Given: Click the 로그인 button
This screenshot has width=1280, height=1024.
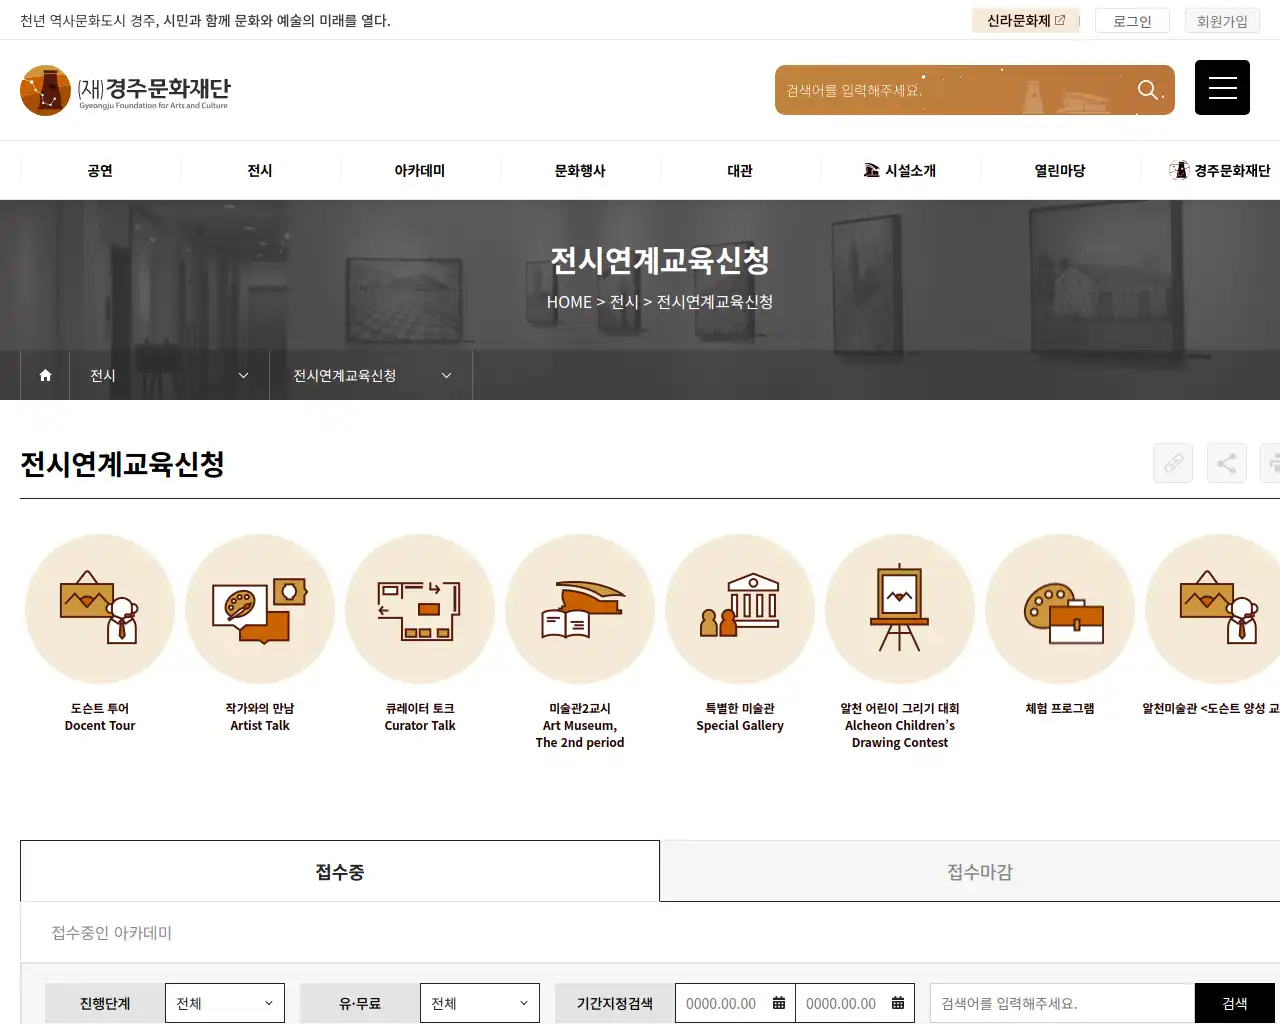Looking at the screenshot, I should tap(1132, 21).
